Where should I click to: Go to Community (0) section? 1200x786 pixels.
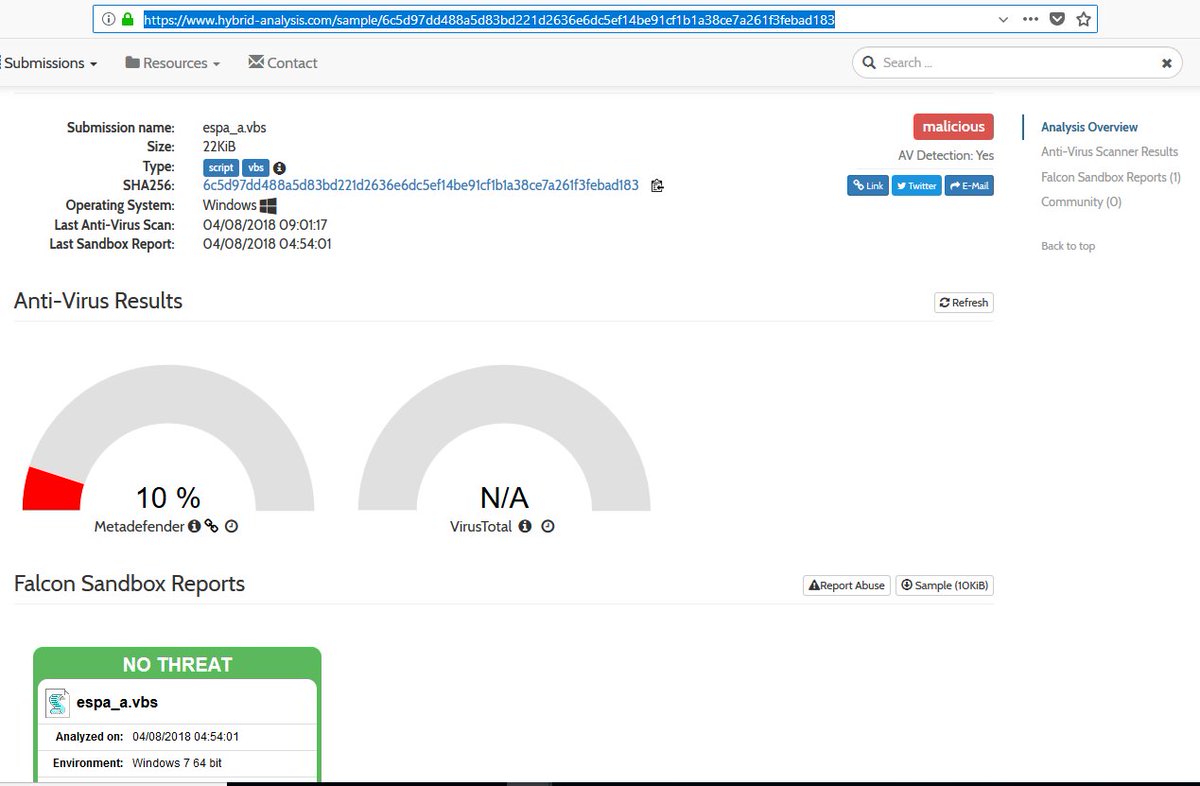coord(1081,202)
